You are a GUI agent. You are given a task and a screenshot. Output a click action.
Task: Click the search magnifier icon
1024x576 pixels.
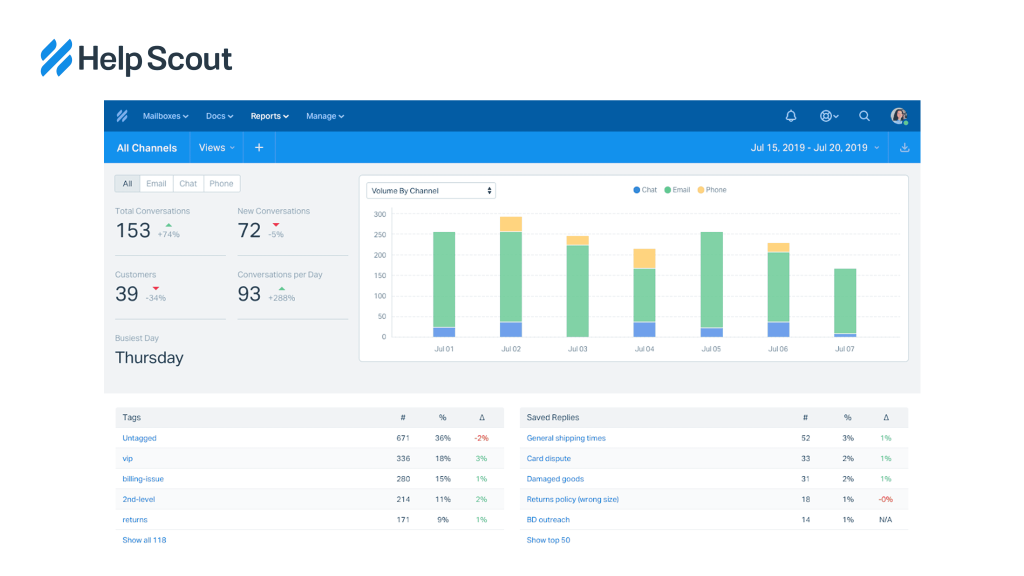(x=865, y=116)
